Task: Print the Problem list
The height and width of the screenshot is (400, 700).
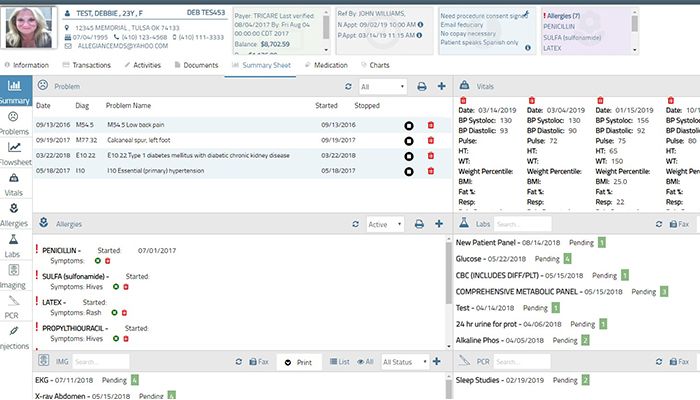Action: (421, 87)
